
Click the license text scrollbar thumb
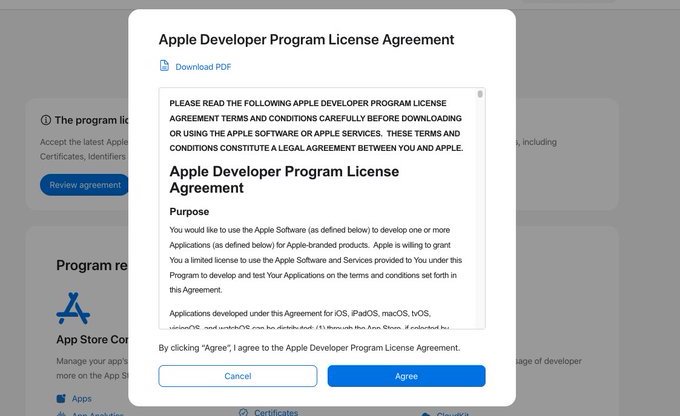(480, 94)
